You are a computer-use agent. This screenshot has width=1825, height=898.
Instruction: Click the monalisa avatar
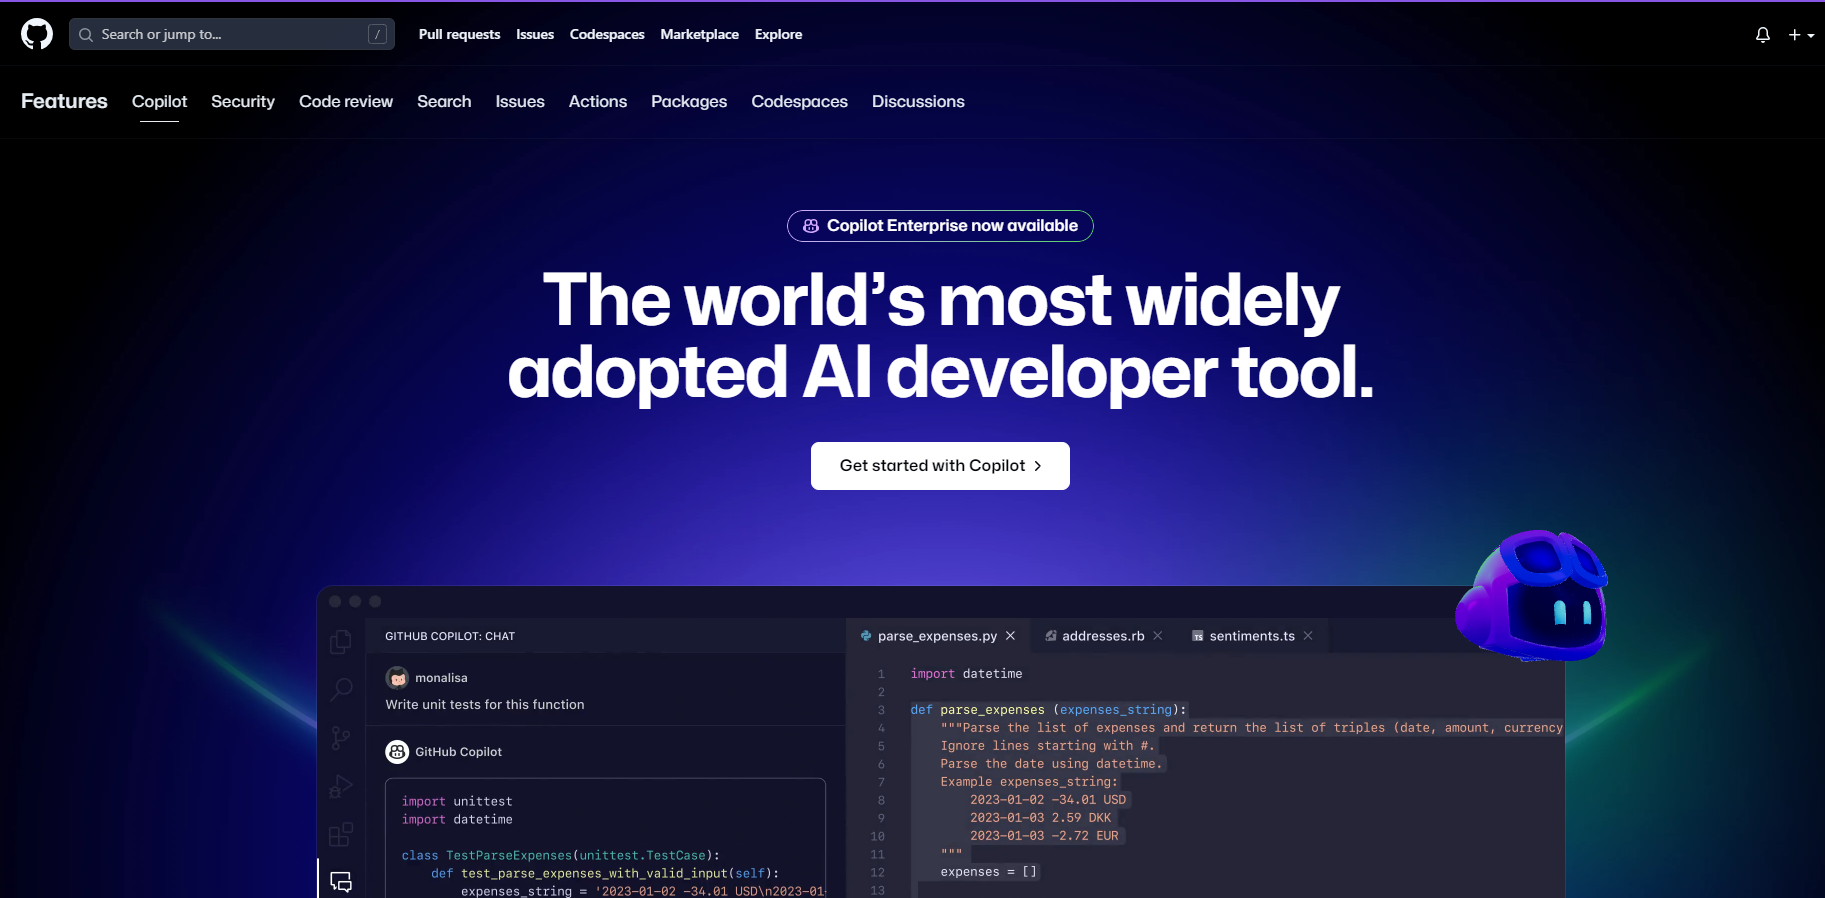pos(397,678)
